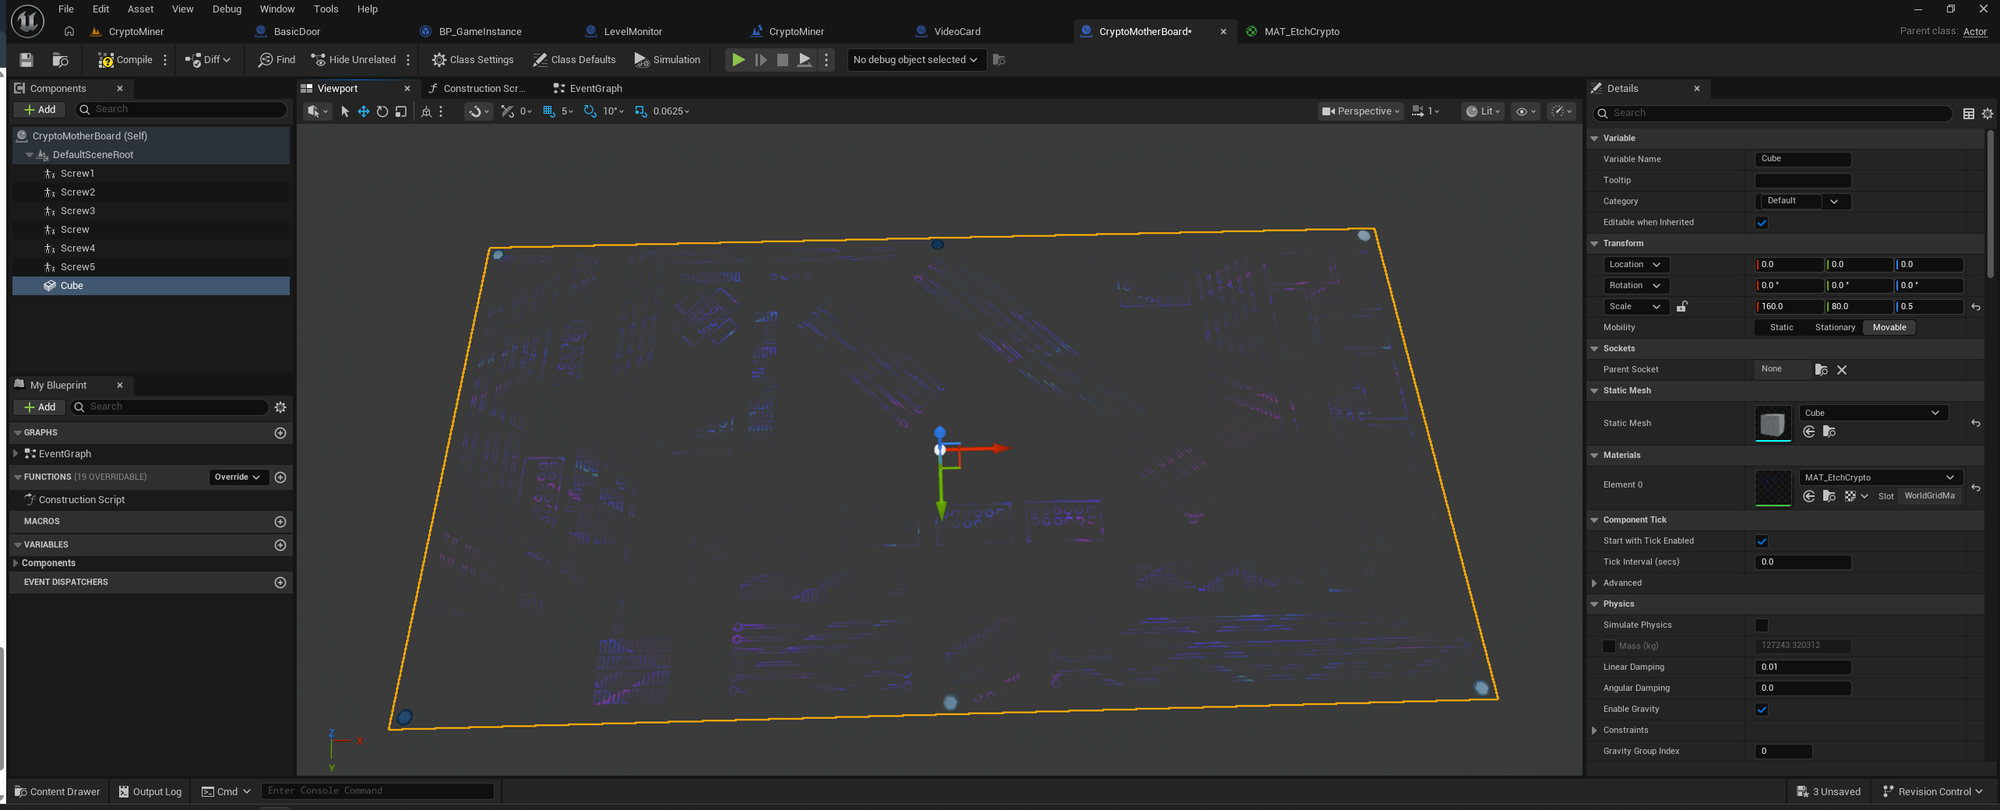Switch to the EventGraph tab
Image resolution: width=2000 pixels, height=810 pixels.
594,88
